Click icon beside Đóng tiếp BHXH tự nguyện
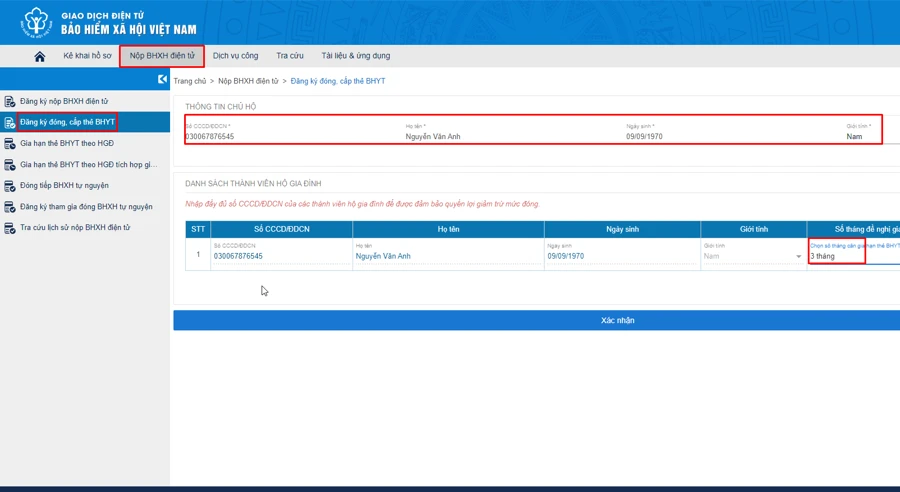The height and width of the screenshot is (492, 900). click(x=10, y=185)
